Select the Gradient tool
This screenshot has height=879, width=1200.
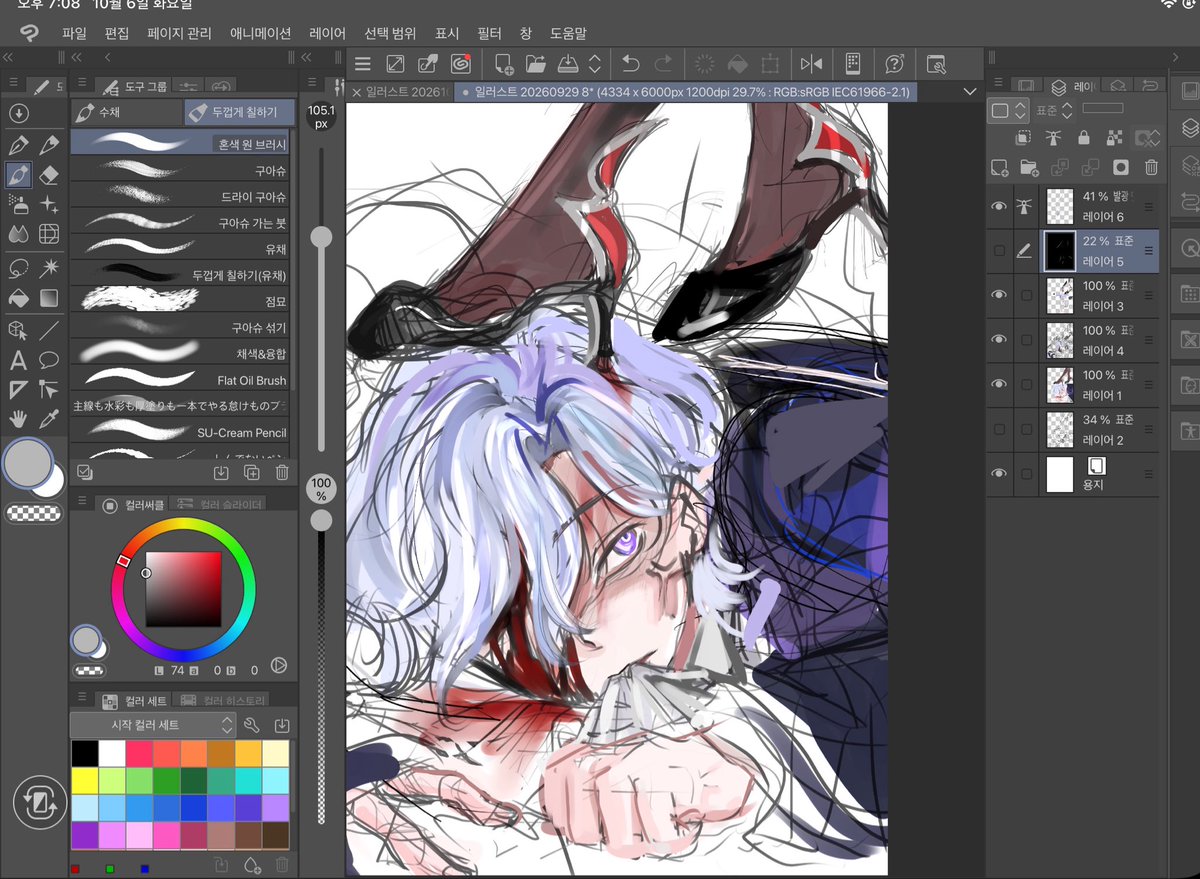pos(48,299)
